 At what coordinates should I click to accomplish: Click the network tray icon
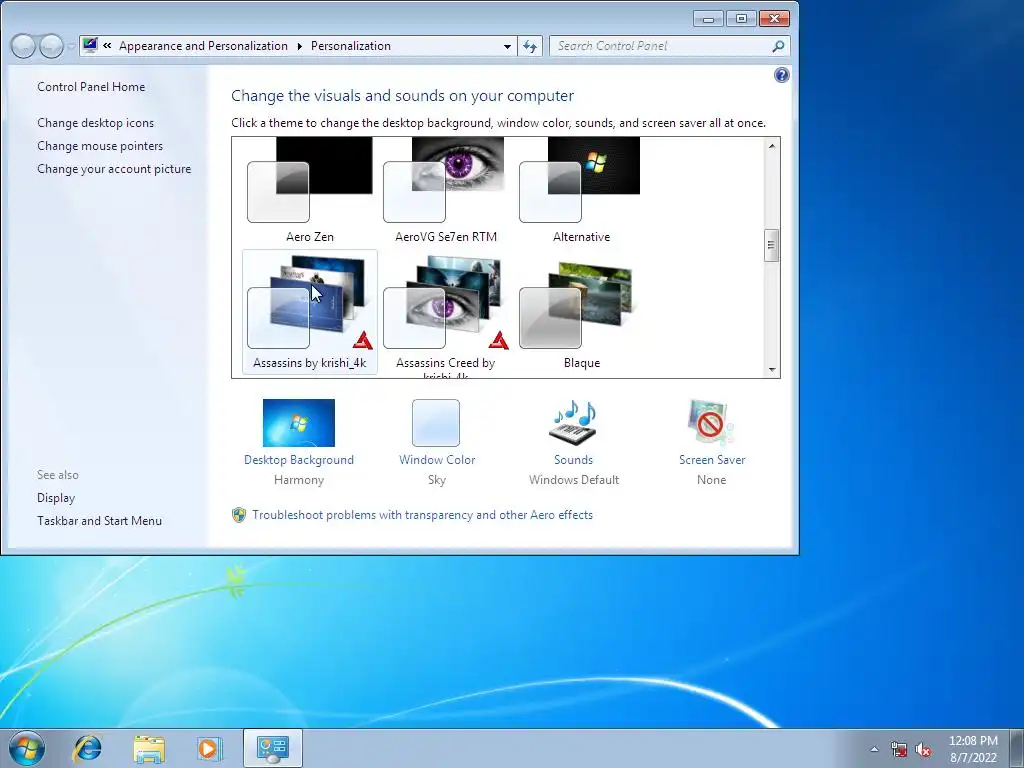pos(899,749)
